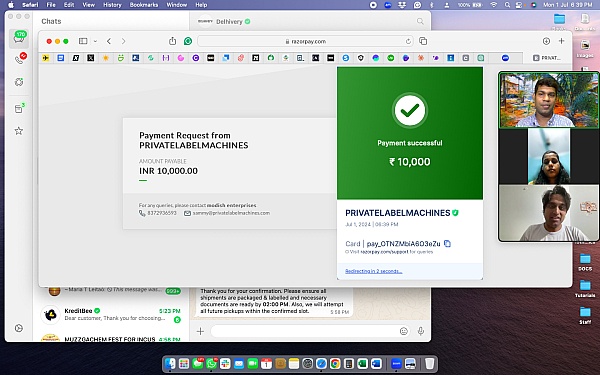Open the yellow airplane pinned tab
The image size is (600, 375).
pos(46,58)
